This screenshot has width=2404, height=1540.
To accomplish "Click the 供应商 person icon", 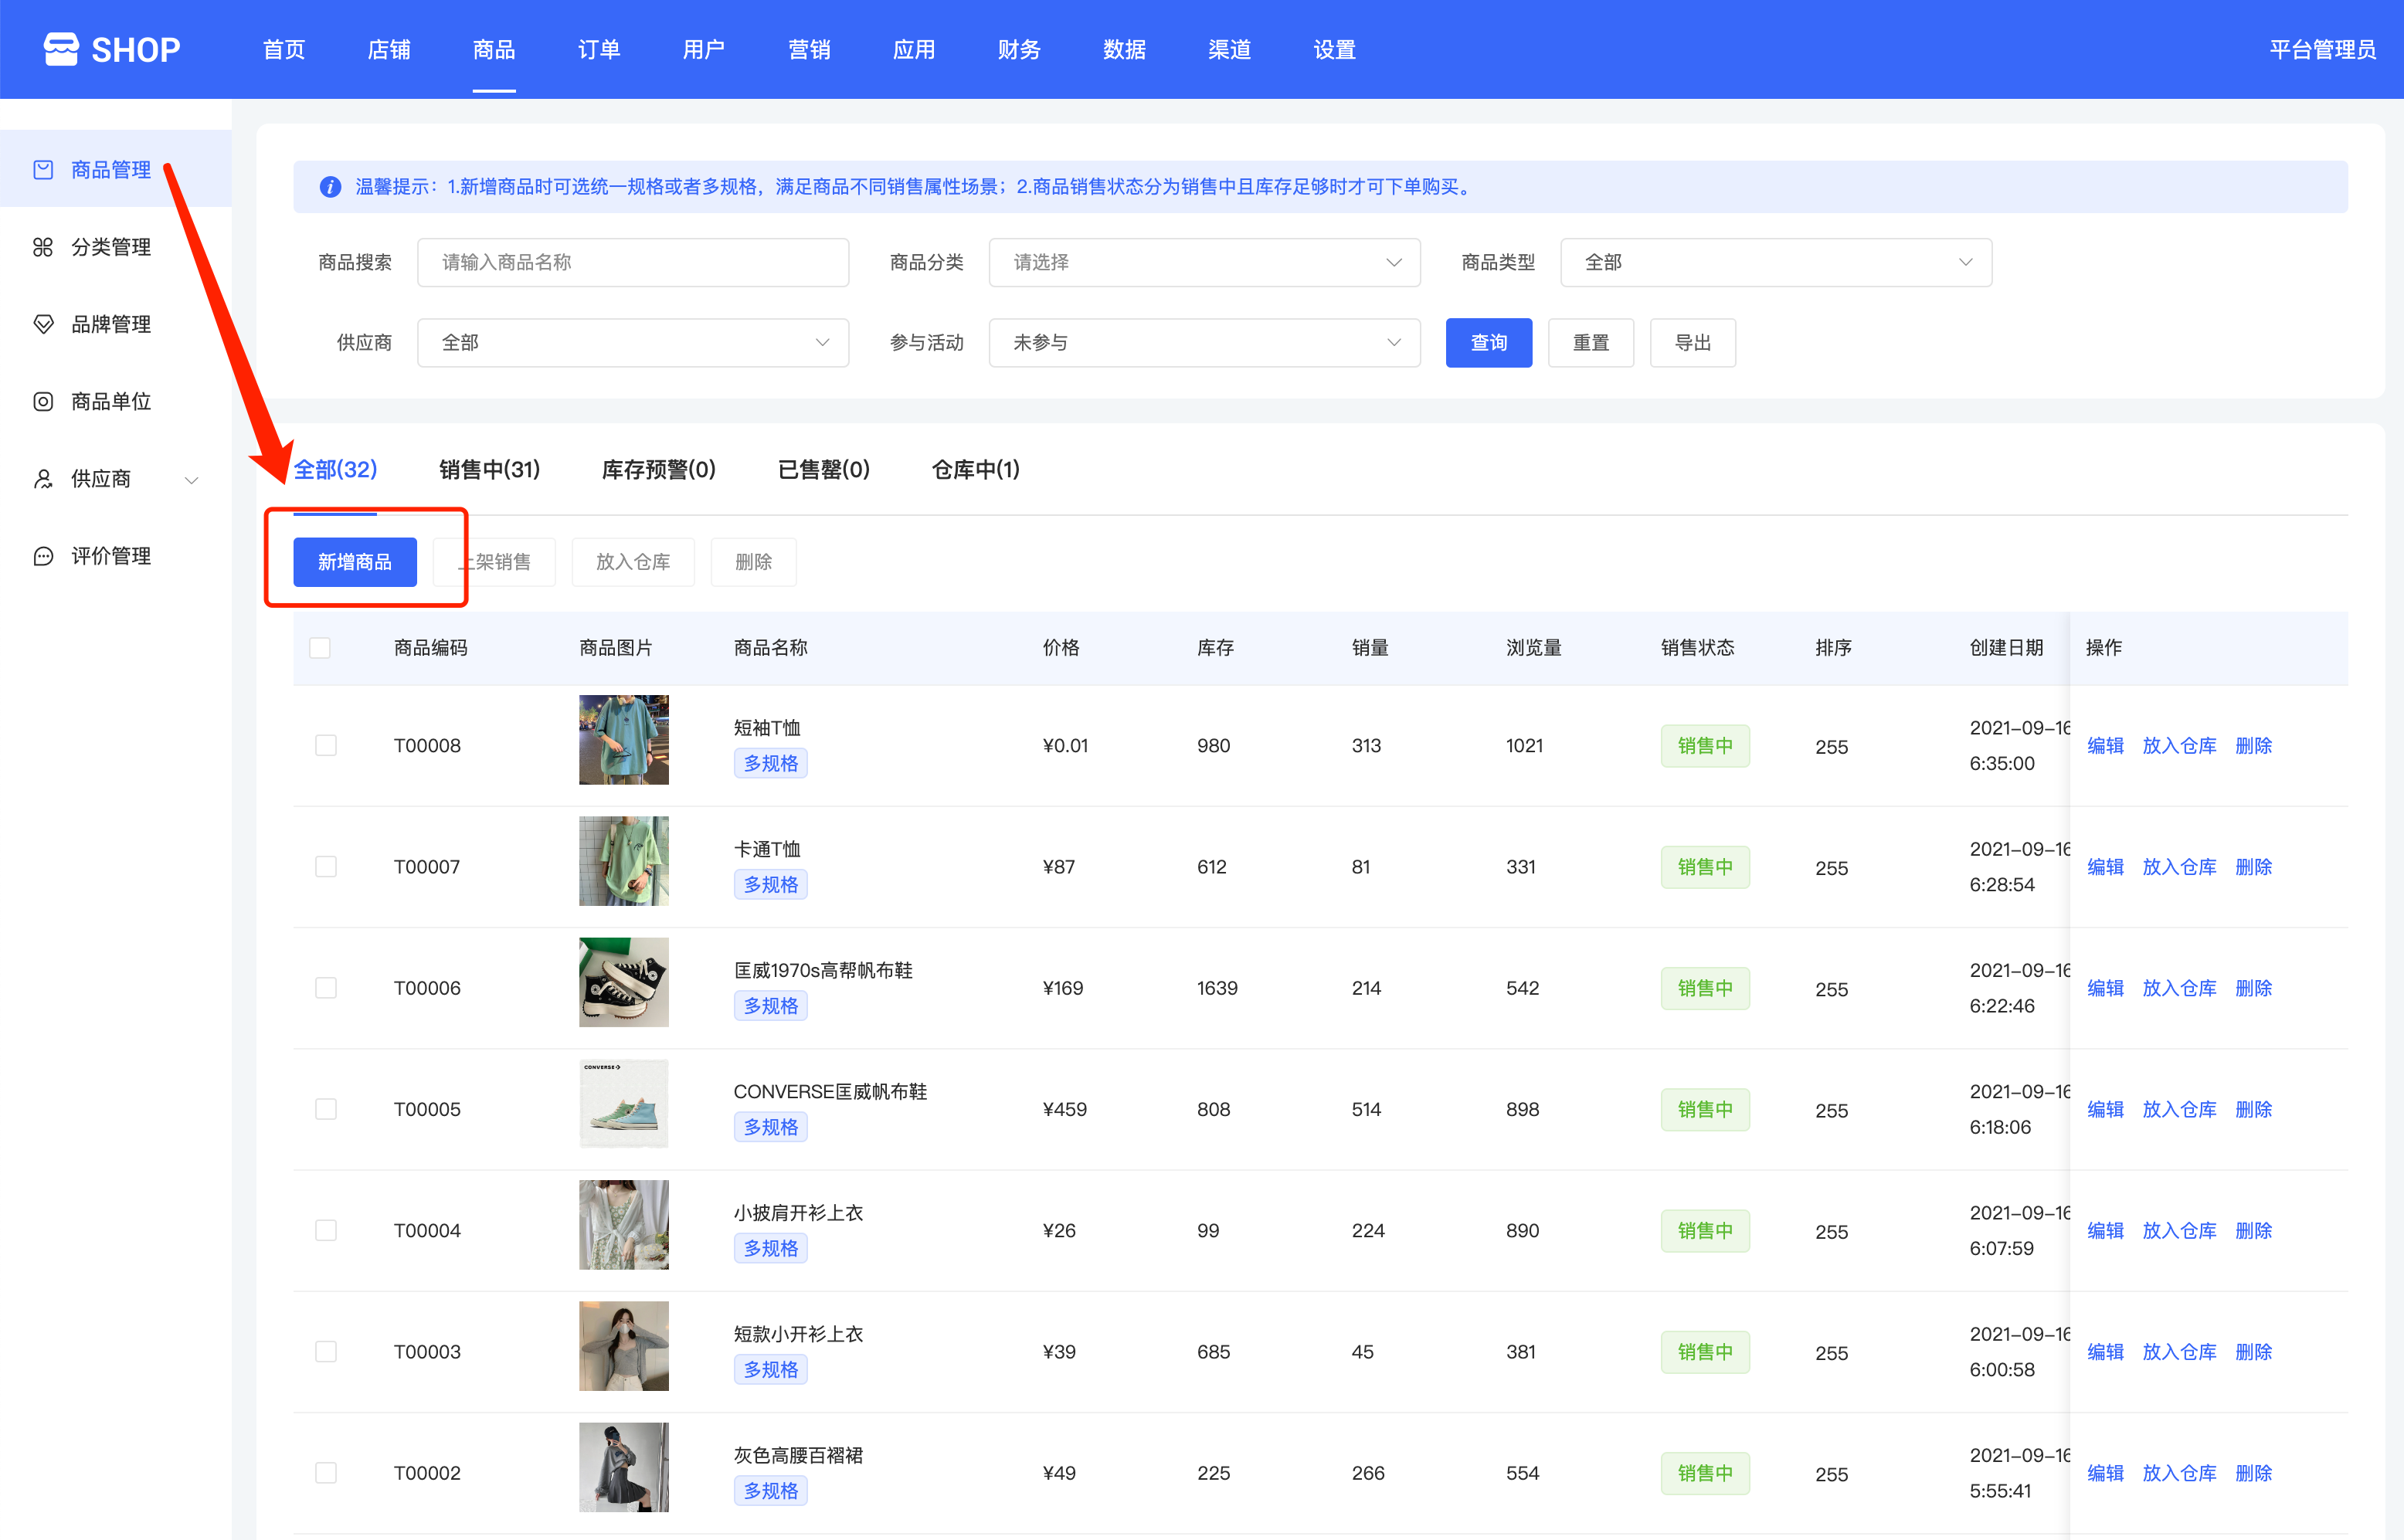I will tap(43, 479).
